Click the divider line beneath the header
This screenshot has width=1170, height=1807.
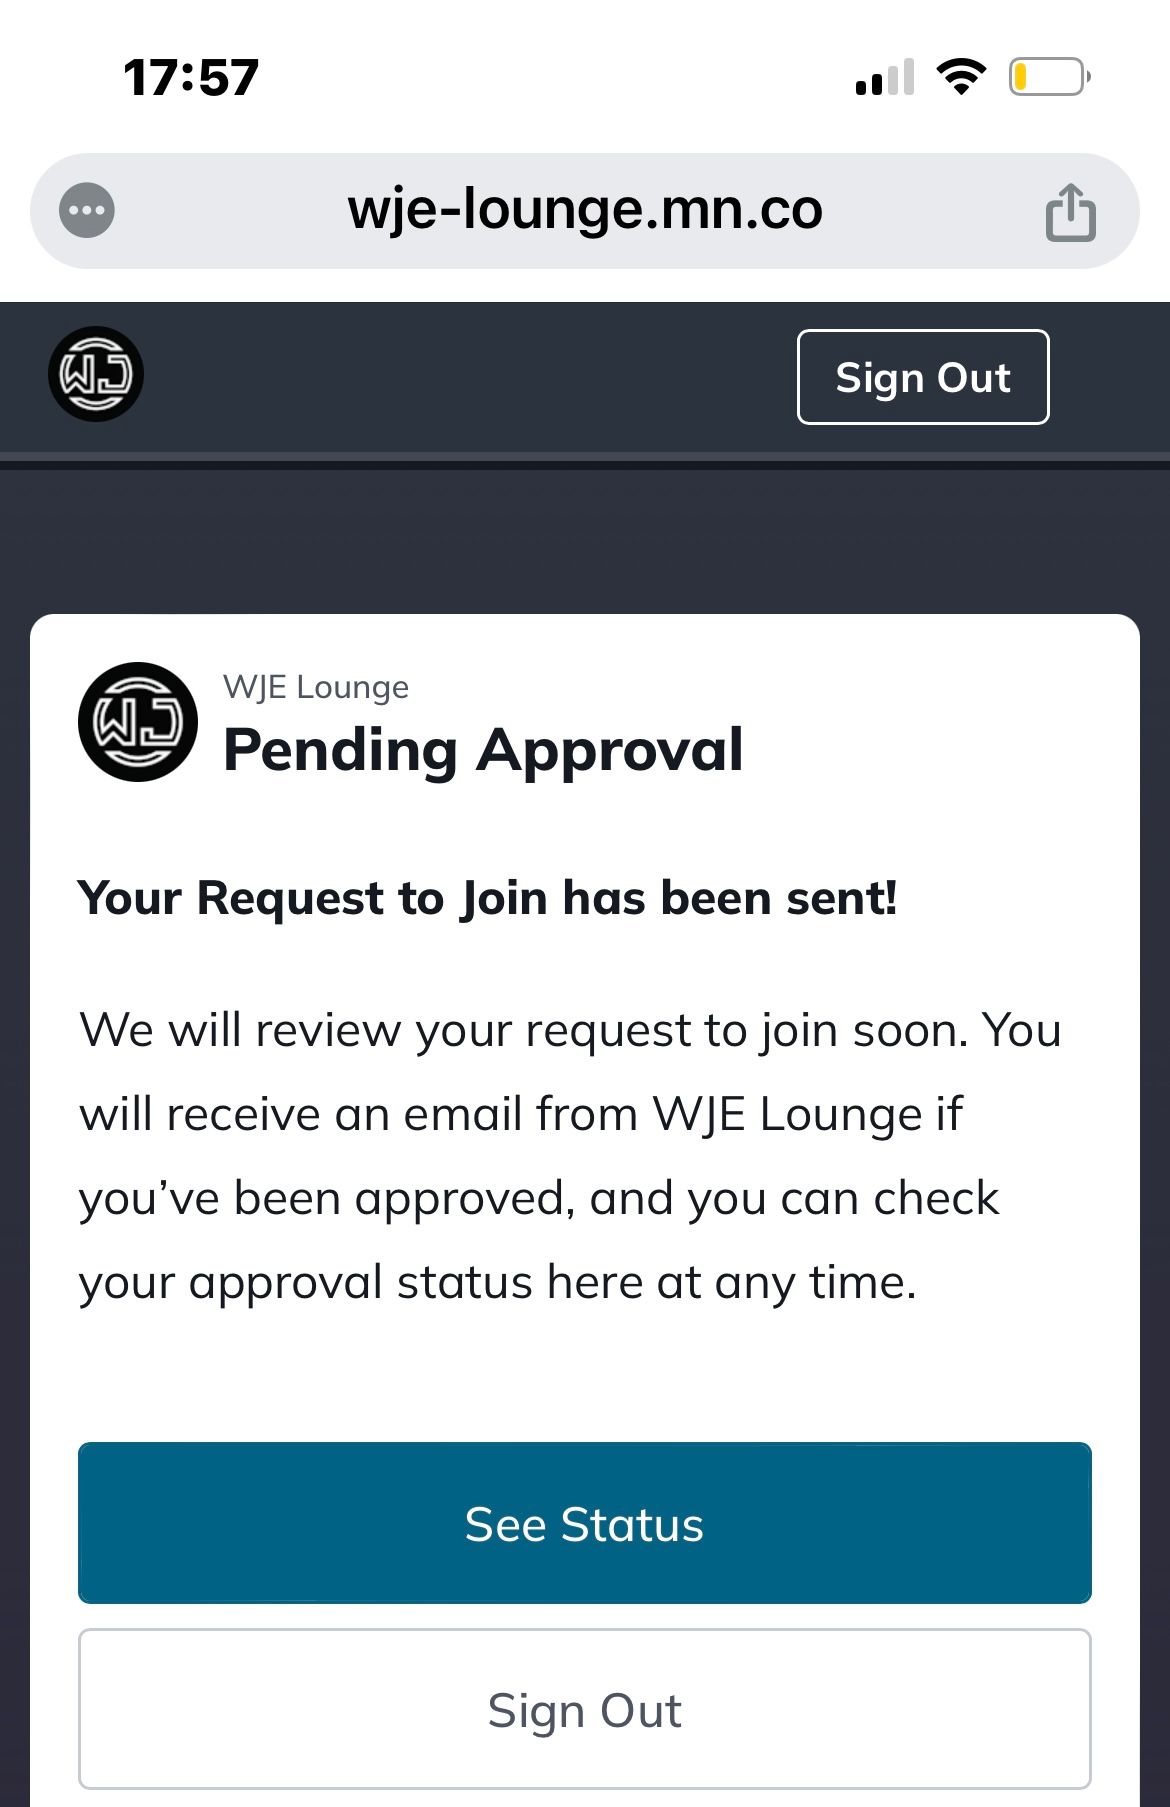[585, 461]
